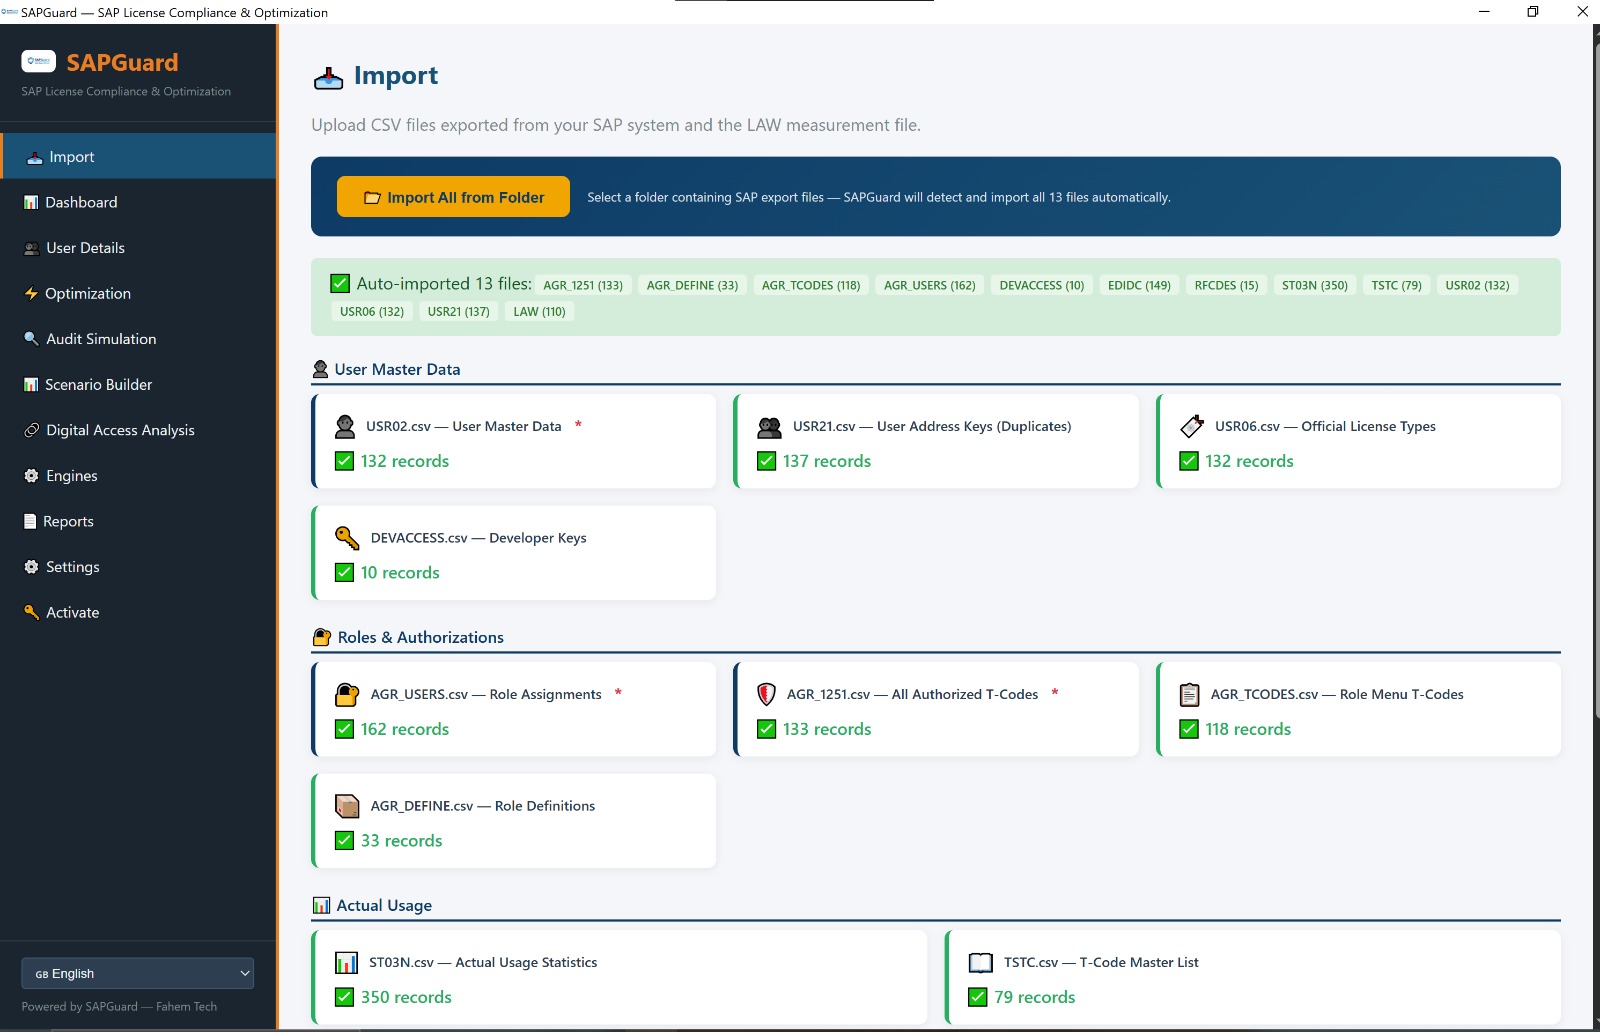The height and width of the screenshot is (1032, 1600).
Task: Click the User Details people icon
Action: [32, 248]
